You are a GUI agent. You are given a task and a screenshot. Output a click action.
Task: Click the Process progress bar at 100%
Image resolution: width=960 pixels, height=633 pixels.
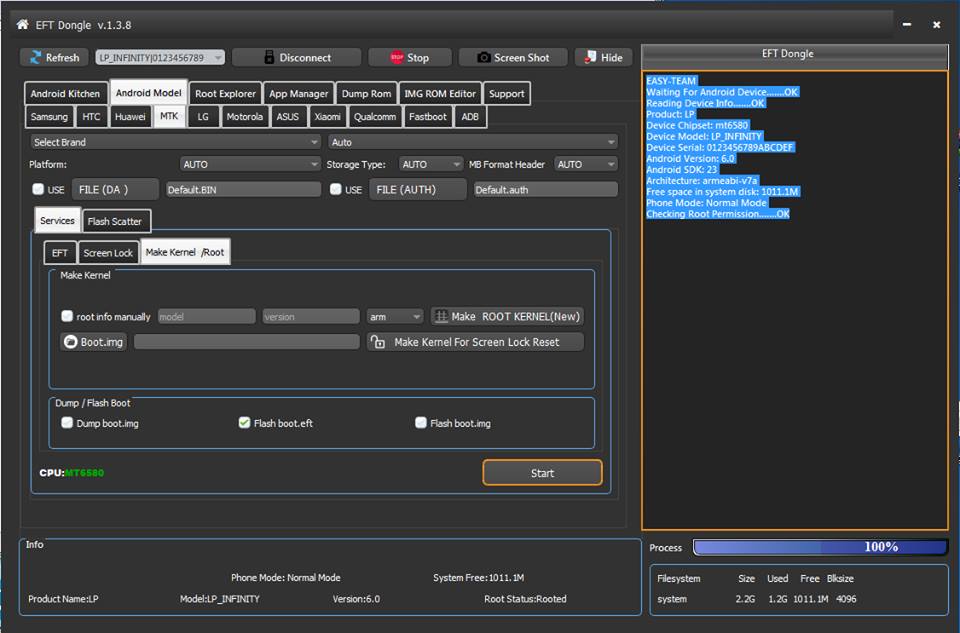[820, 547]
